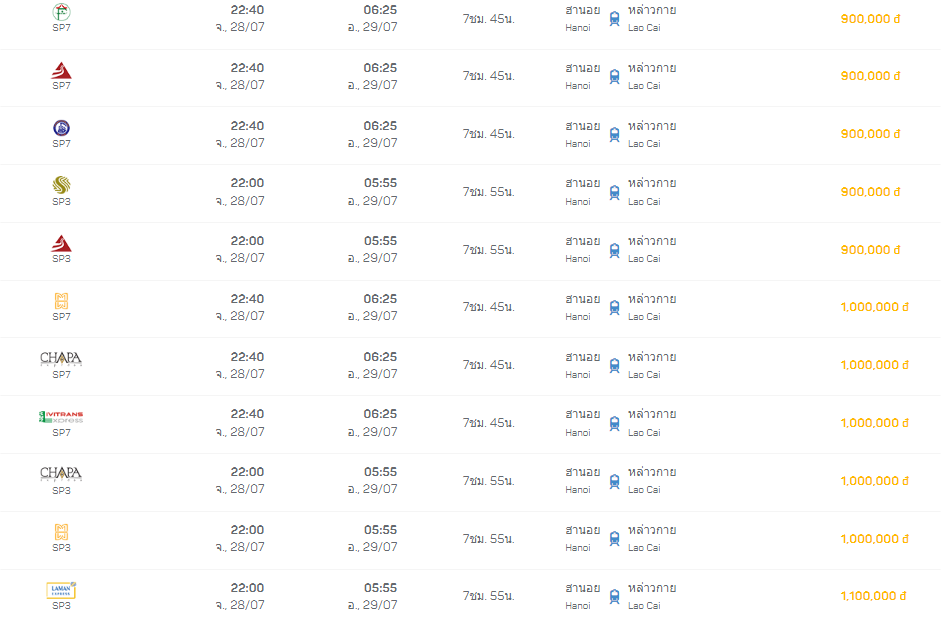941x617 pixels.
Task: Click the 22:00 departure time in the Laman row
Action: pyautogui.click(x=247, y=588)
